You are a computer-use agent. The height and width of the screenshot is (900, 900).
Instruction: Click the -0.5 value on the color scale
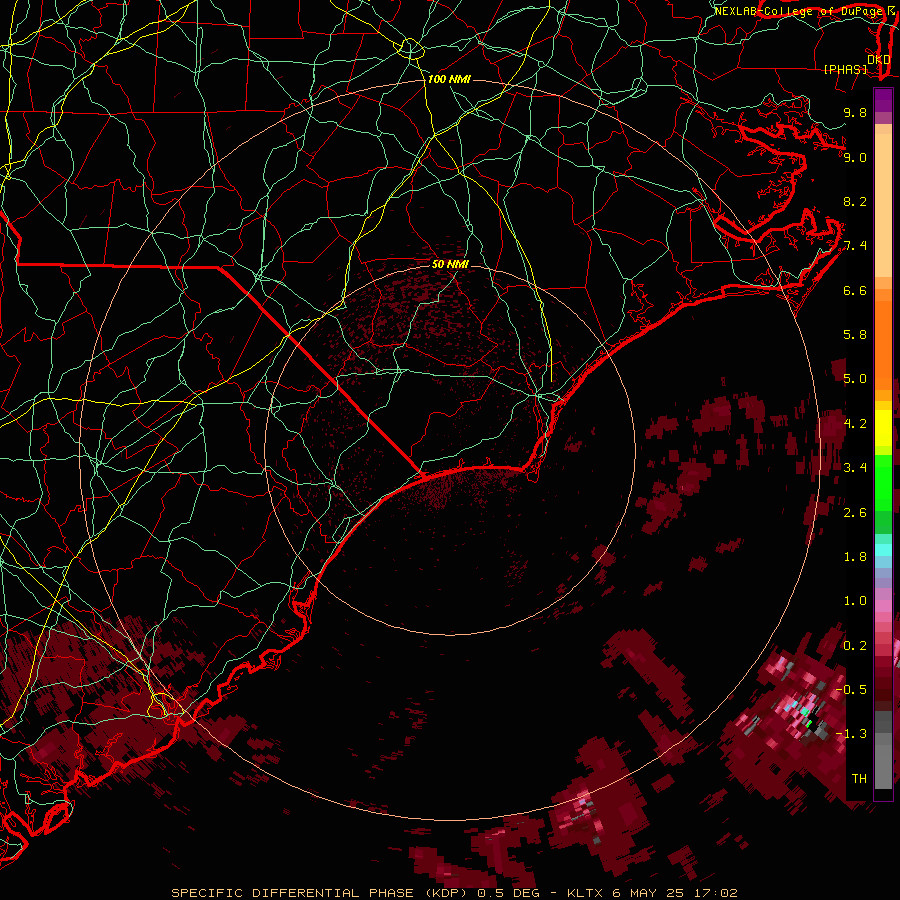851,690
